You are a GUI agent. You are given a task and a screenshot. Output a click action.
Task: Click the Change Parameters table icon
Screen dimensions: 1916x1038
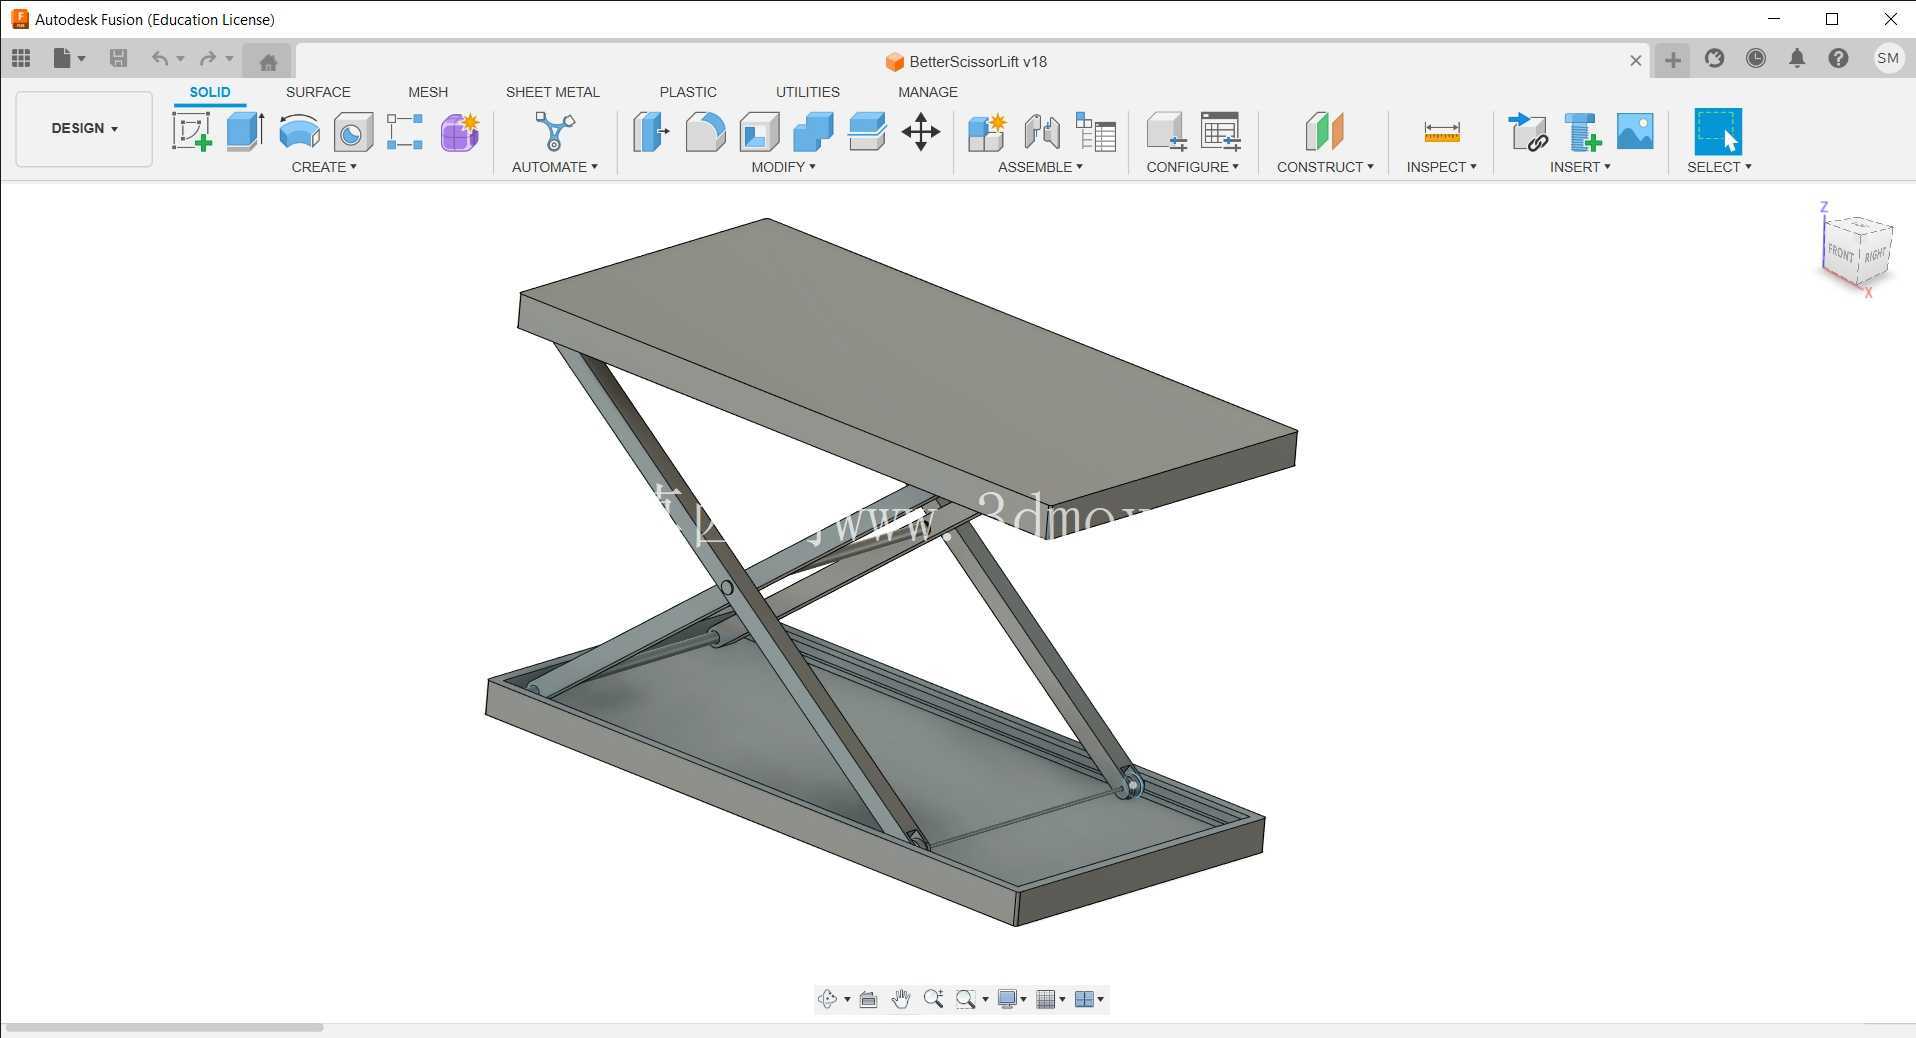(x=1220, y=131)
